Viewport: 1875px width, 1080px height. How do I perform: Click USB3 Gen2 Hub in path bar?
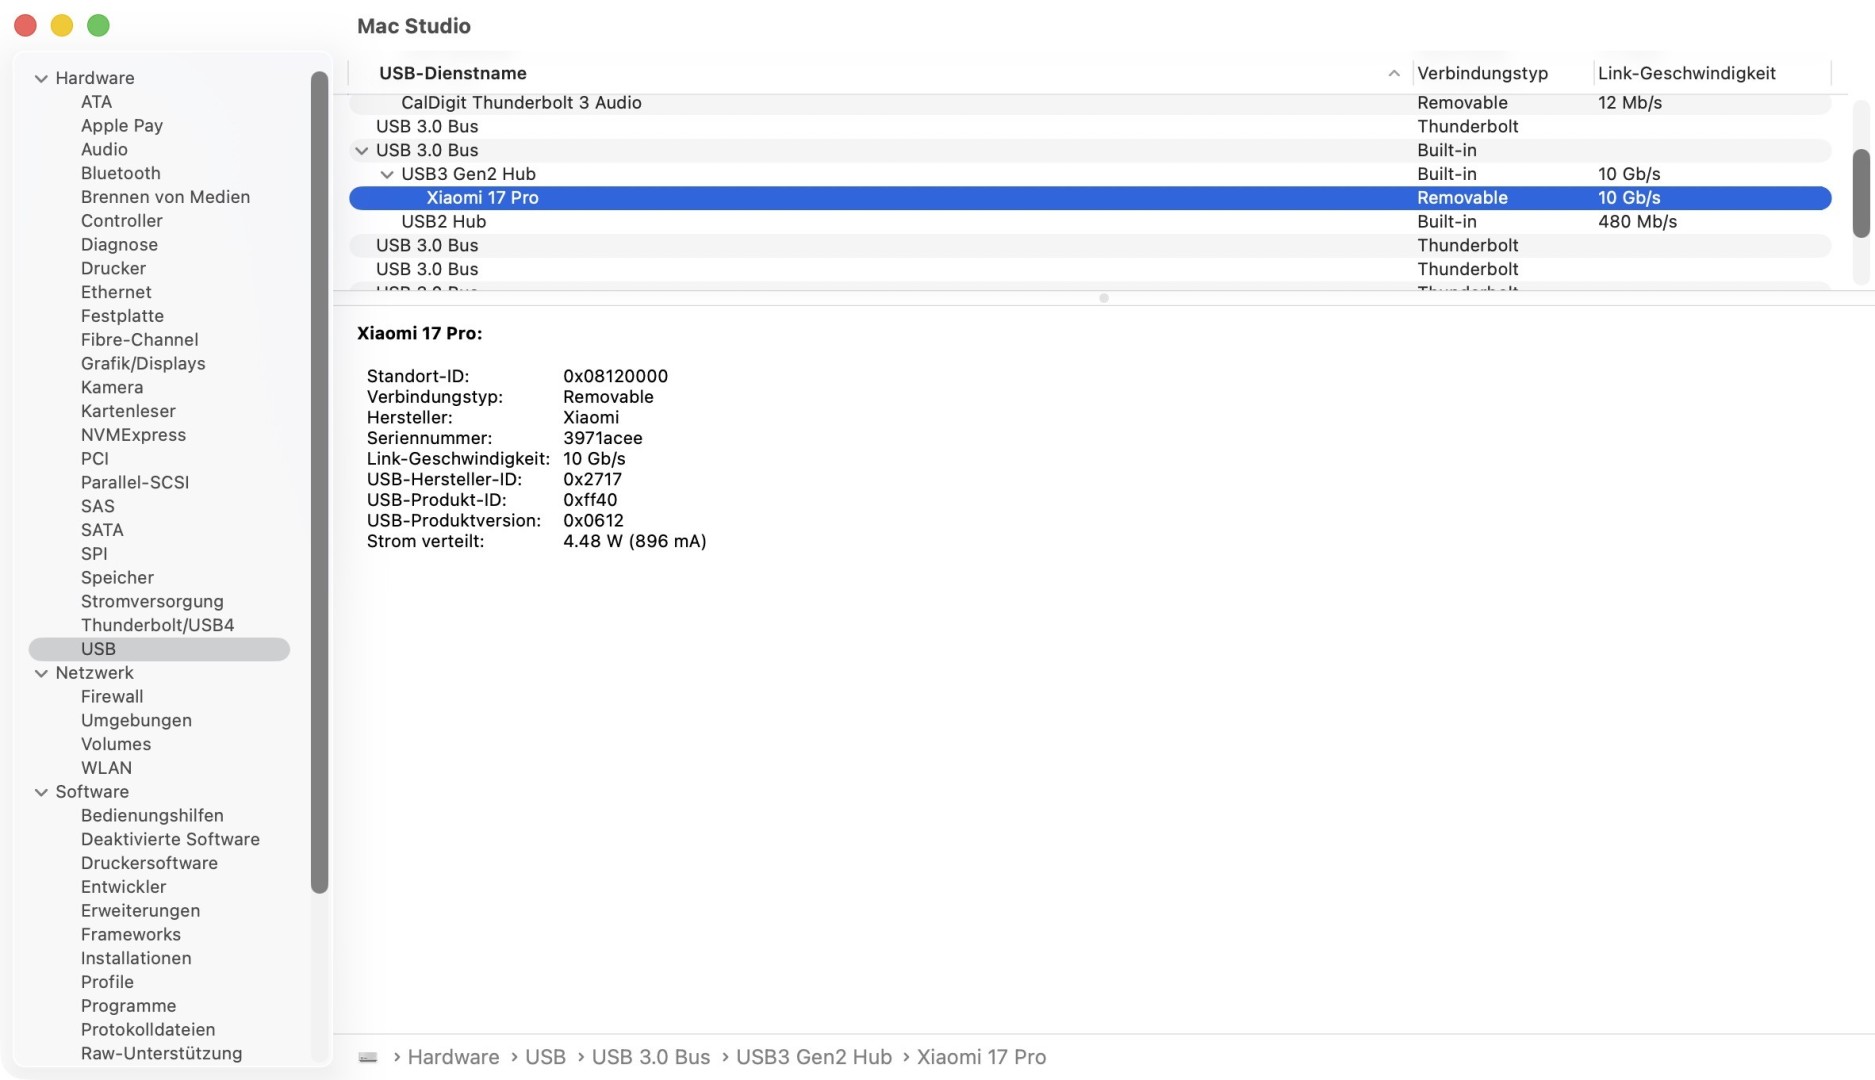(813, 1057)
